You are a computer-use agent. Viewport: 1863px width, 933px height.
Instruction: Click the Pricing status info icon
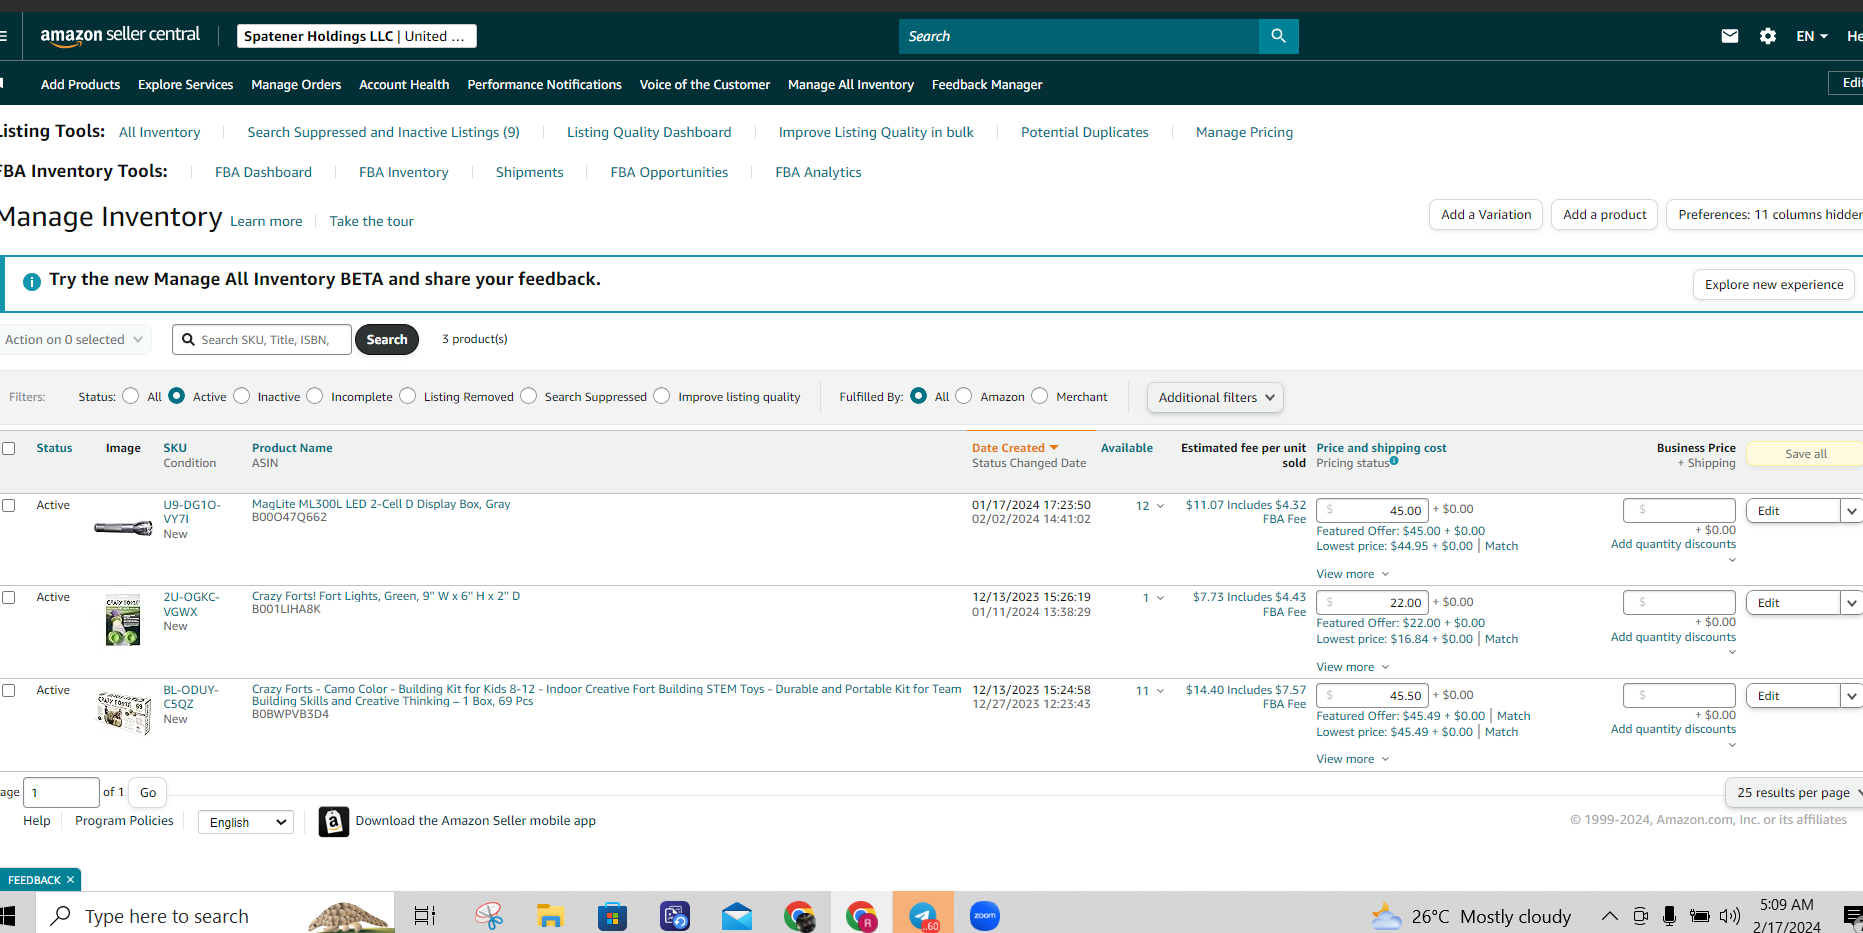pos(1394,461)
